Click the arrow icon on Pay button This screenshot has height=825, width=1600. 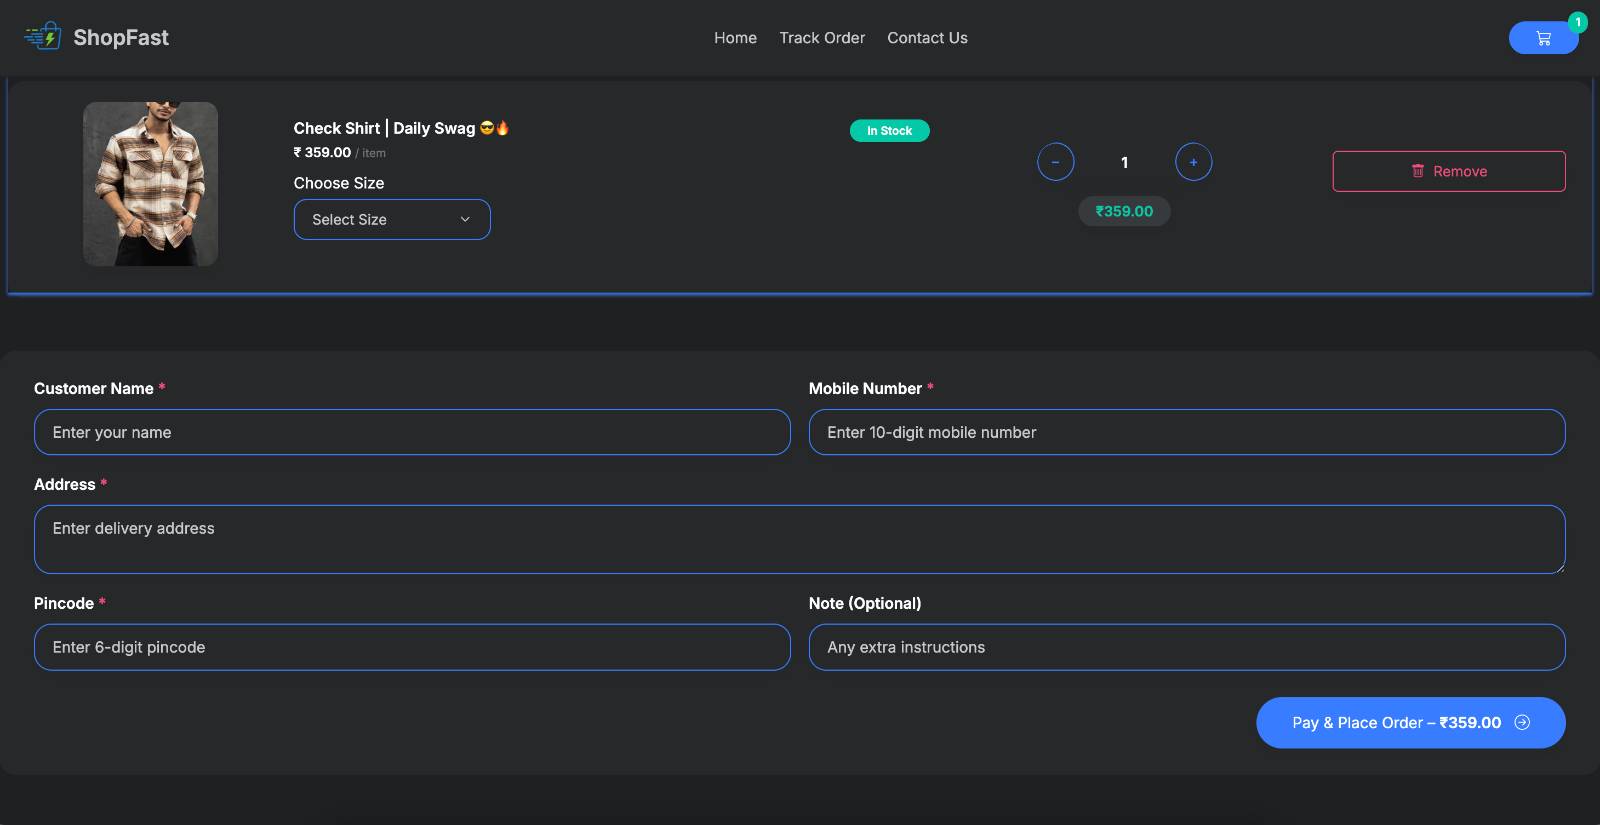1522,722
